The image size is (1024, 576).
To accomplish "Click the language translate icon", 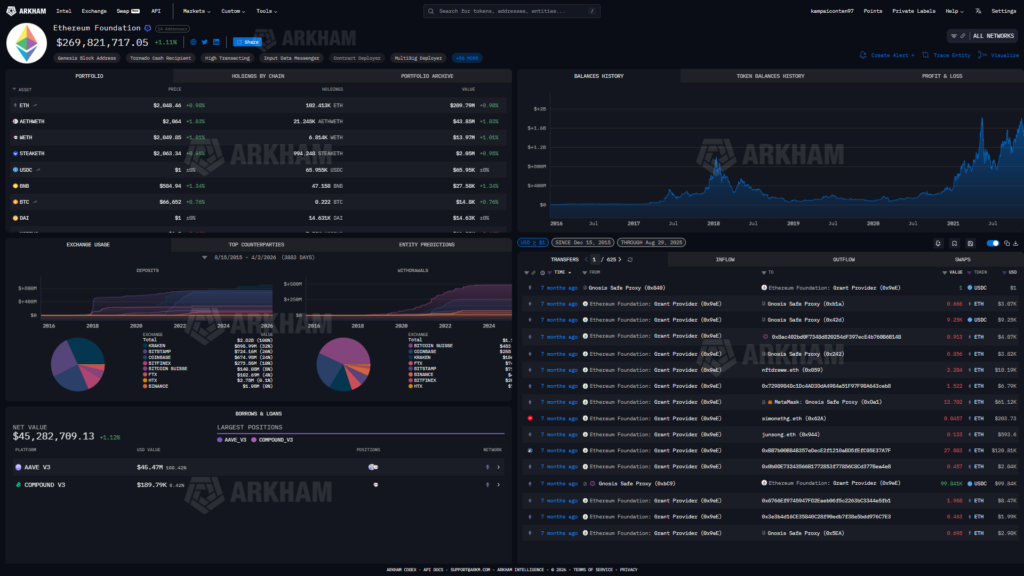I will (978, 10).
